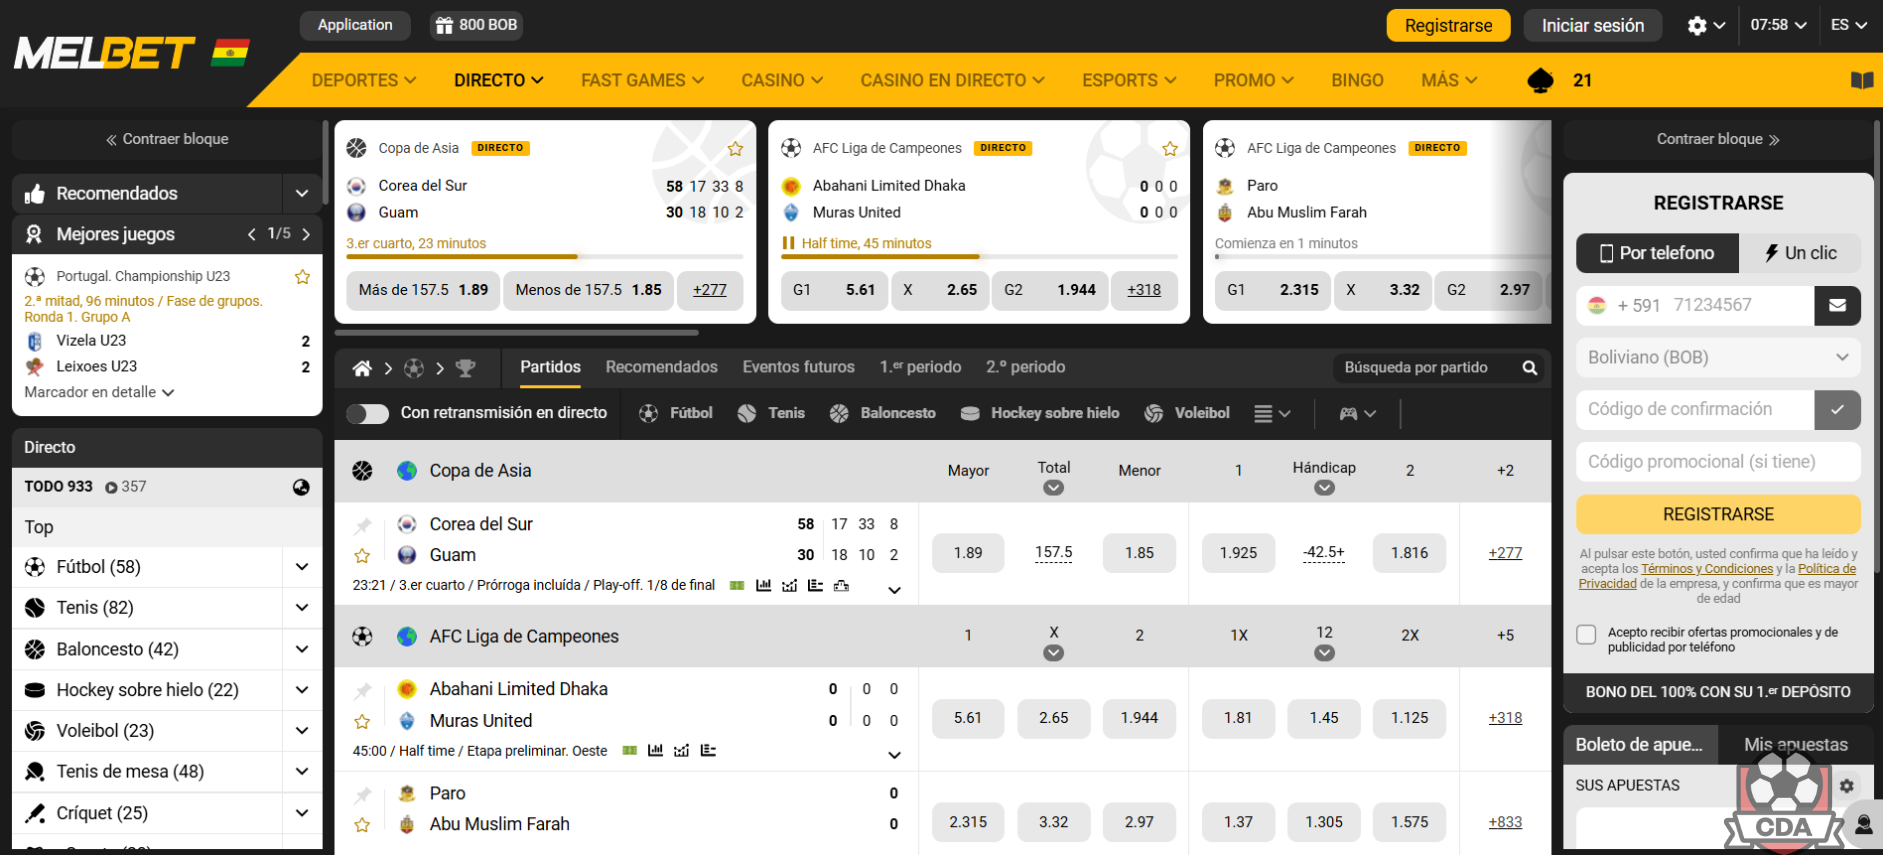Expand Marcador en detalle
This screenshot has height=855, width=1883.
click(99, 392)
